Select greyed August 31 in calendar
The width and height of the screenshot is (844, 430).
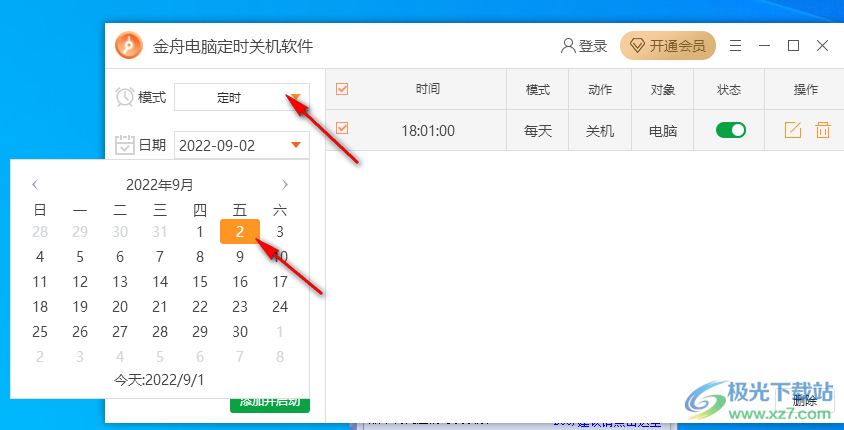click(160, 232)
